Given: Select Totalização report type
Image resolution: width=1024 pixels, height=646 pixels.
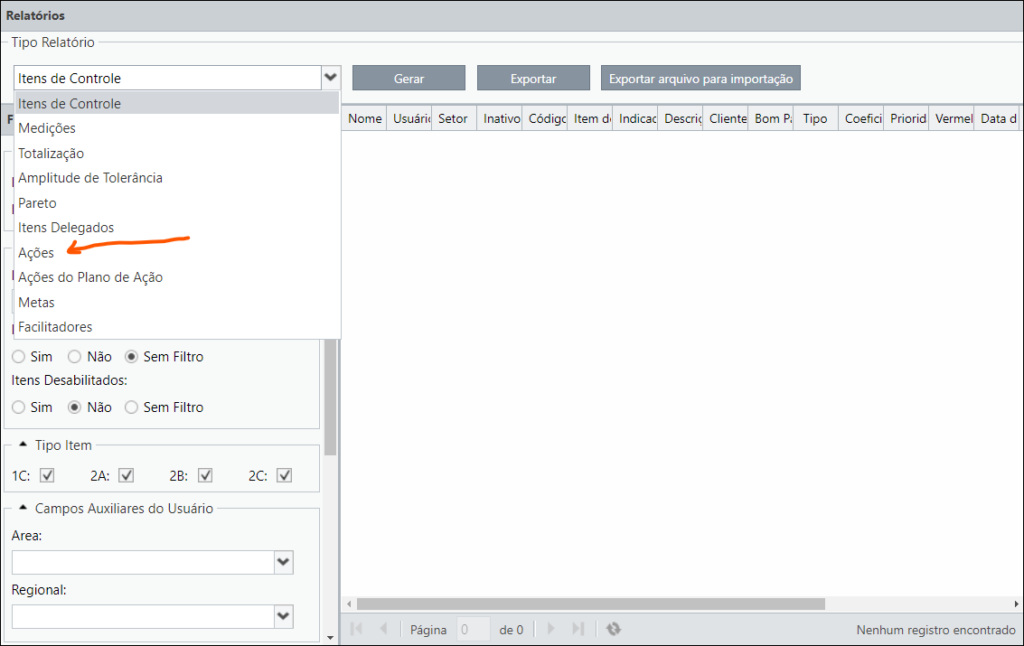Looking at the screenshot, I should click(x=176, y=153).
